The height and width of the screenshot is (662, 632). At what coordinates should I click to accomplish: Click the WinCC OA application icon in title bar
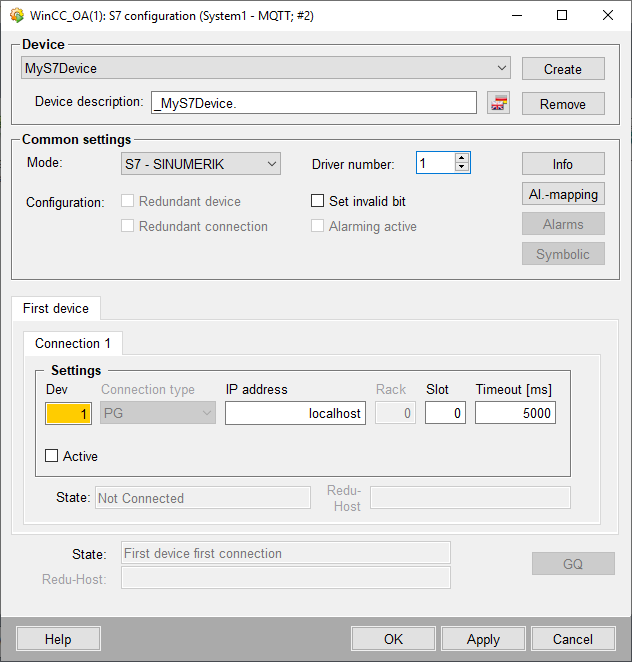17,16
